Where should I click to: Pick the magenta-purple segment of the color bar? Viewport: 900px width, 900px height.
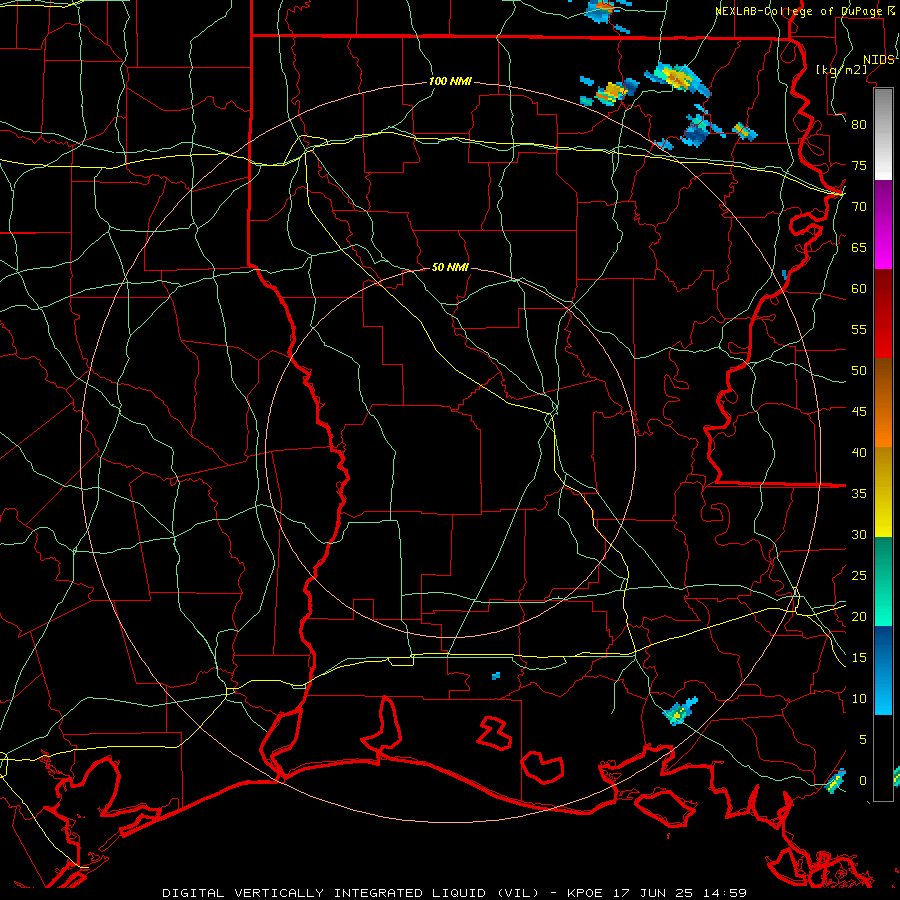coord(883,224)
